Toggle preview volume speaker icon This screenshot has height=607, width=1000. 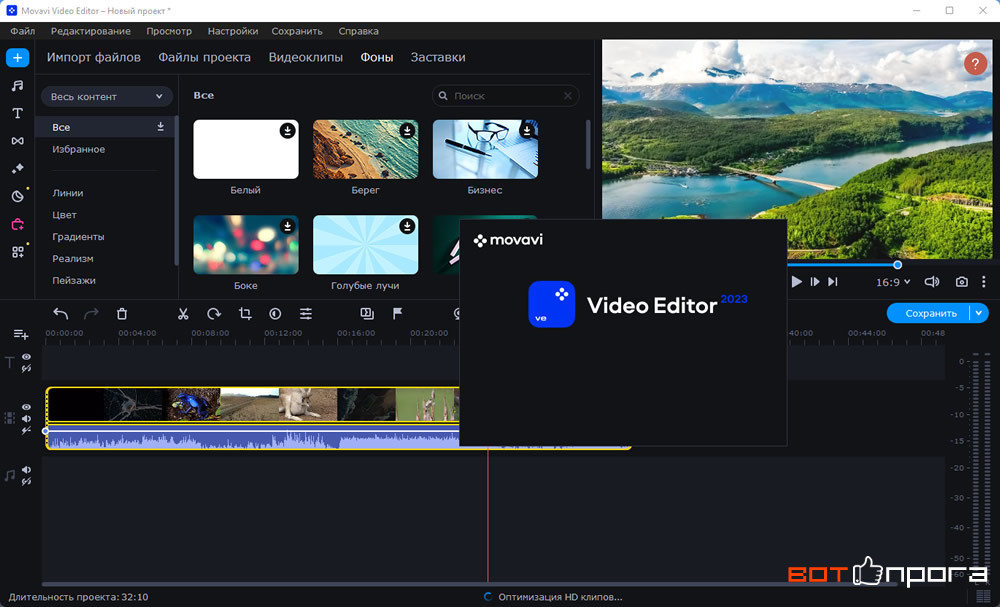pos(932,282)
